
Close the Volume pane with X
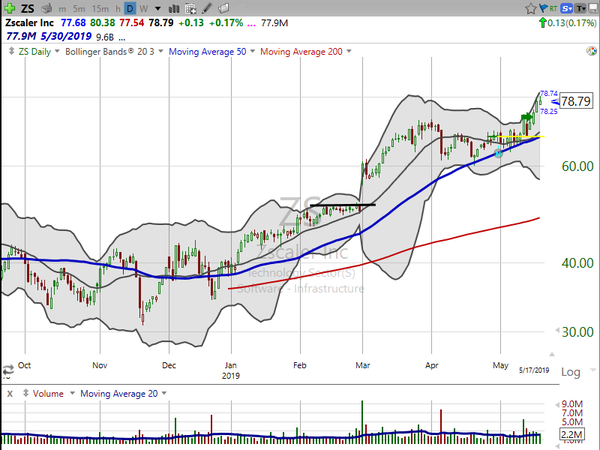point(10,394)
